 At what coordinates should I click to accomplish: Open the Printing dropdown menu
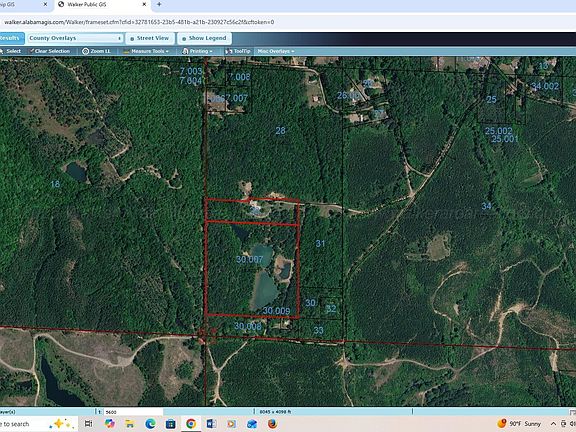197,51
